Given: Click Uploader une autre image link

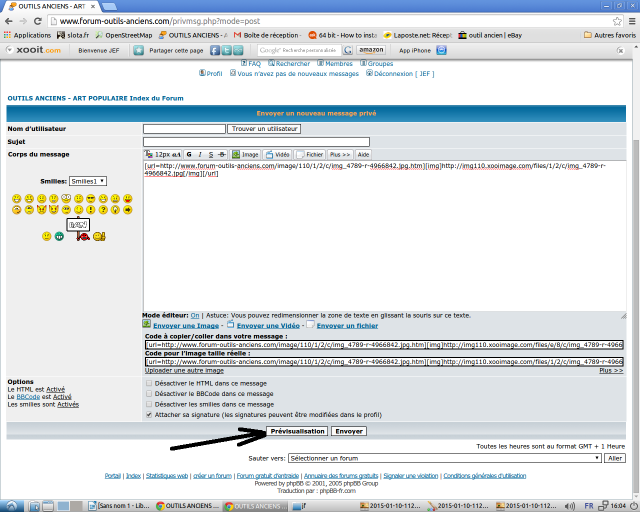Looking at the screenshot, I should tap(184, 370).
